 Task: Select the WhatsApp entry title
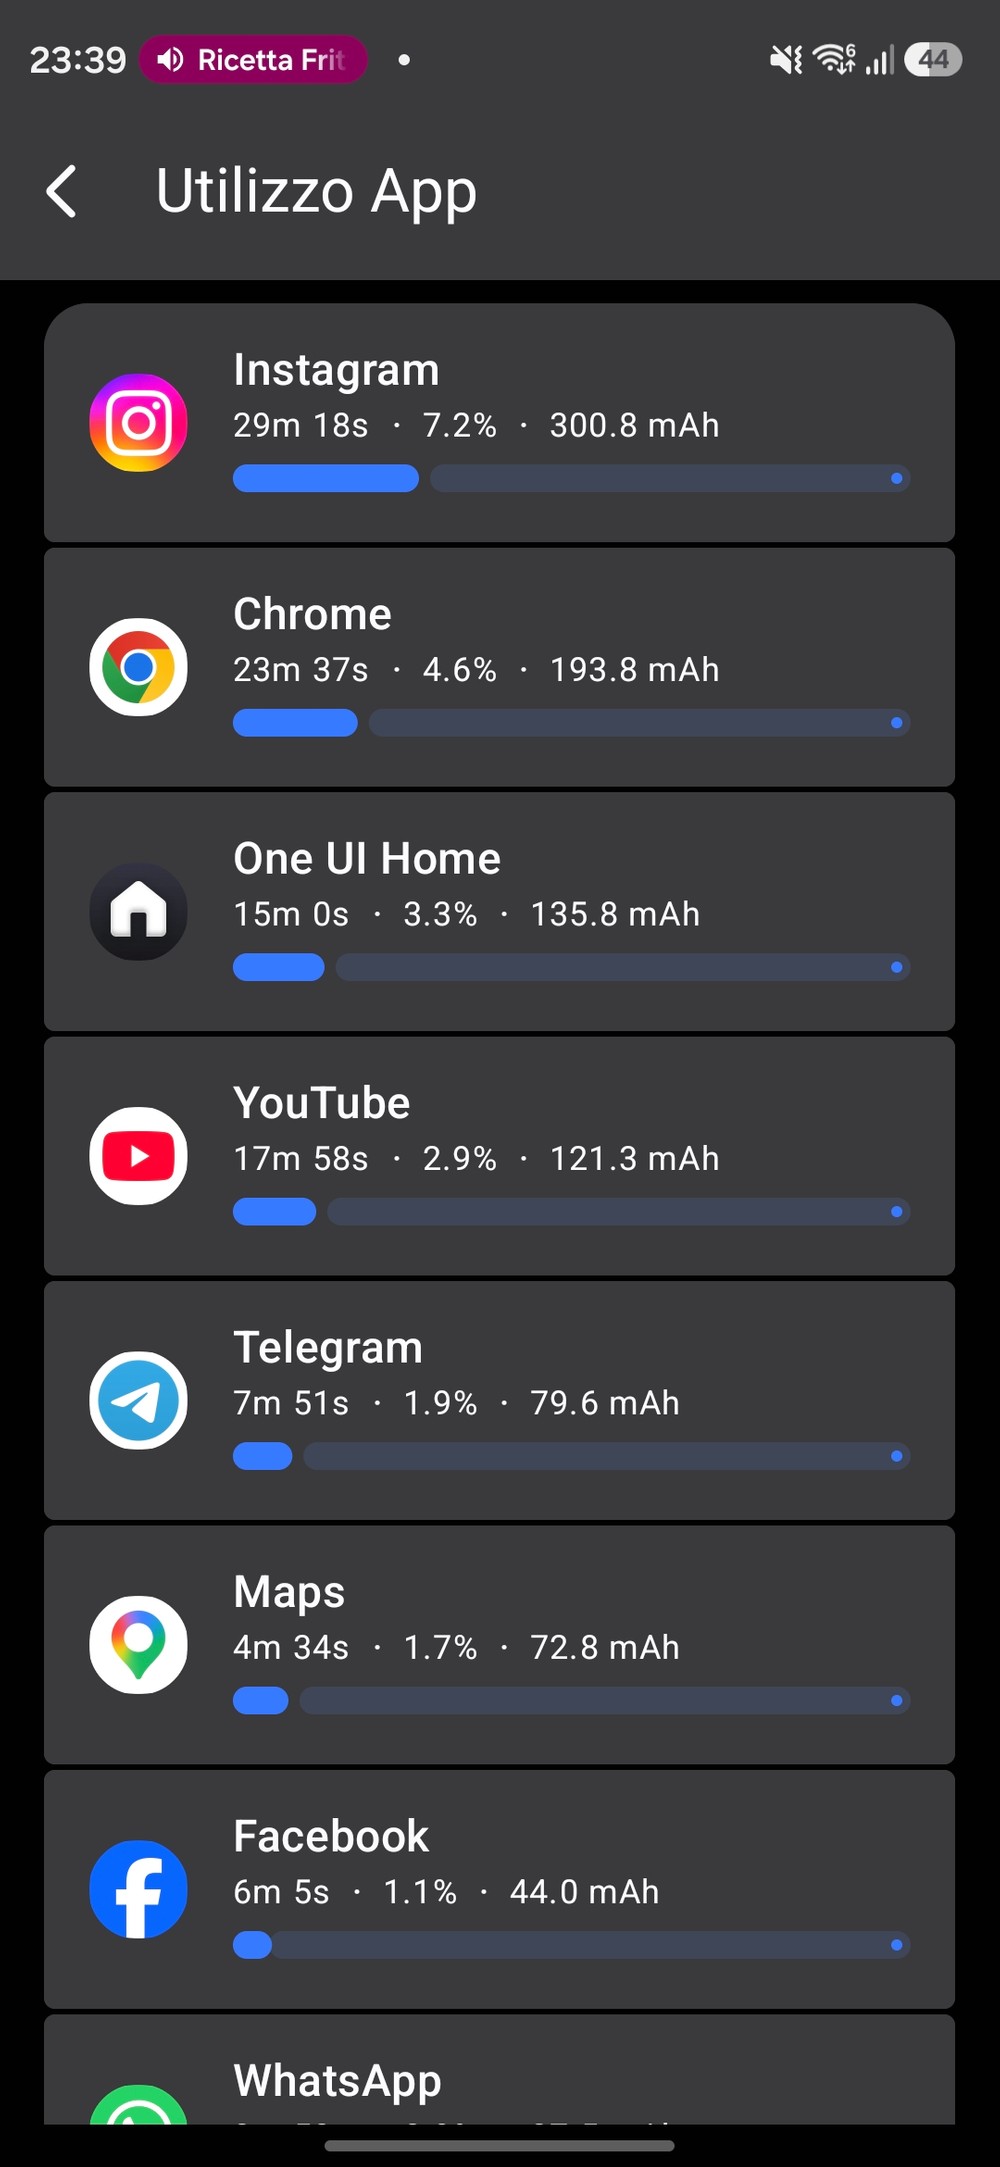[337, 2081]
